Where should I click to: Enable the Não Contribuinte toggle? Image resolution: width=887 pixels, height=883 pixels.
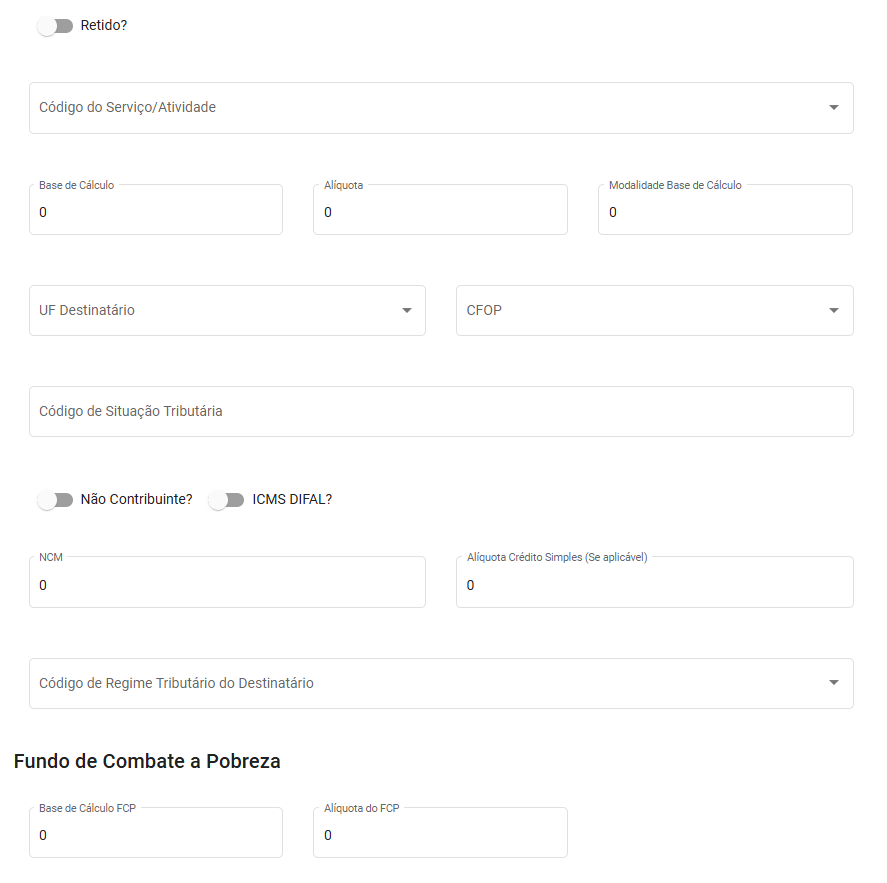pos(55,500)
